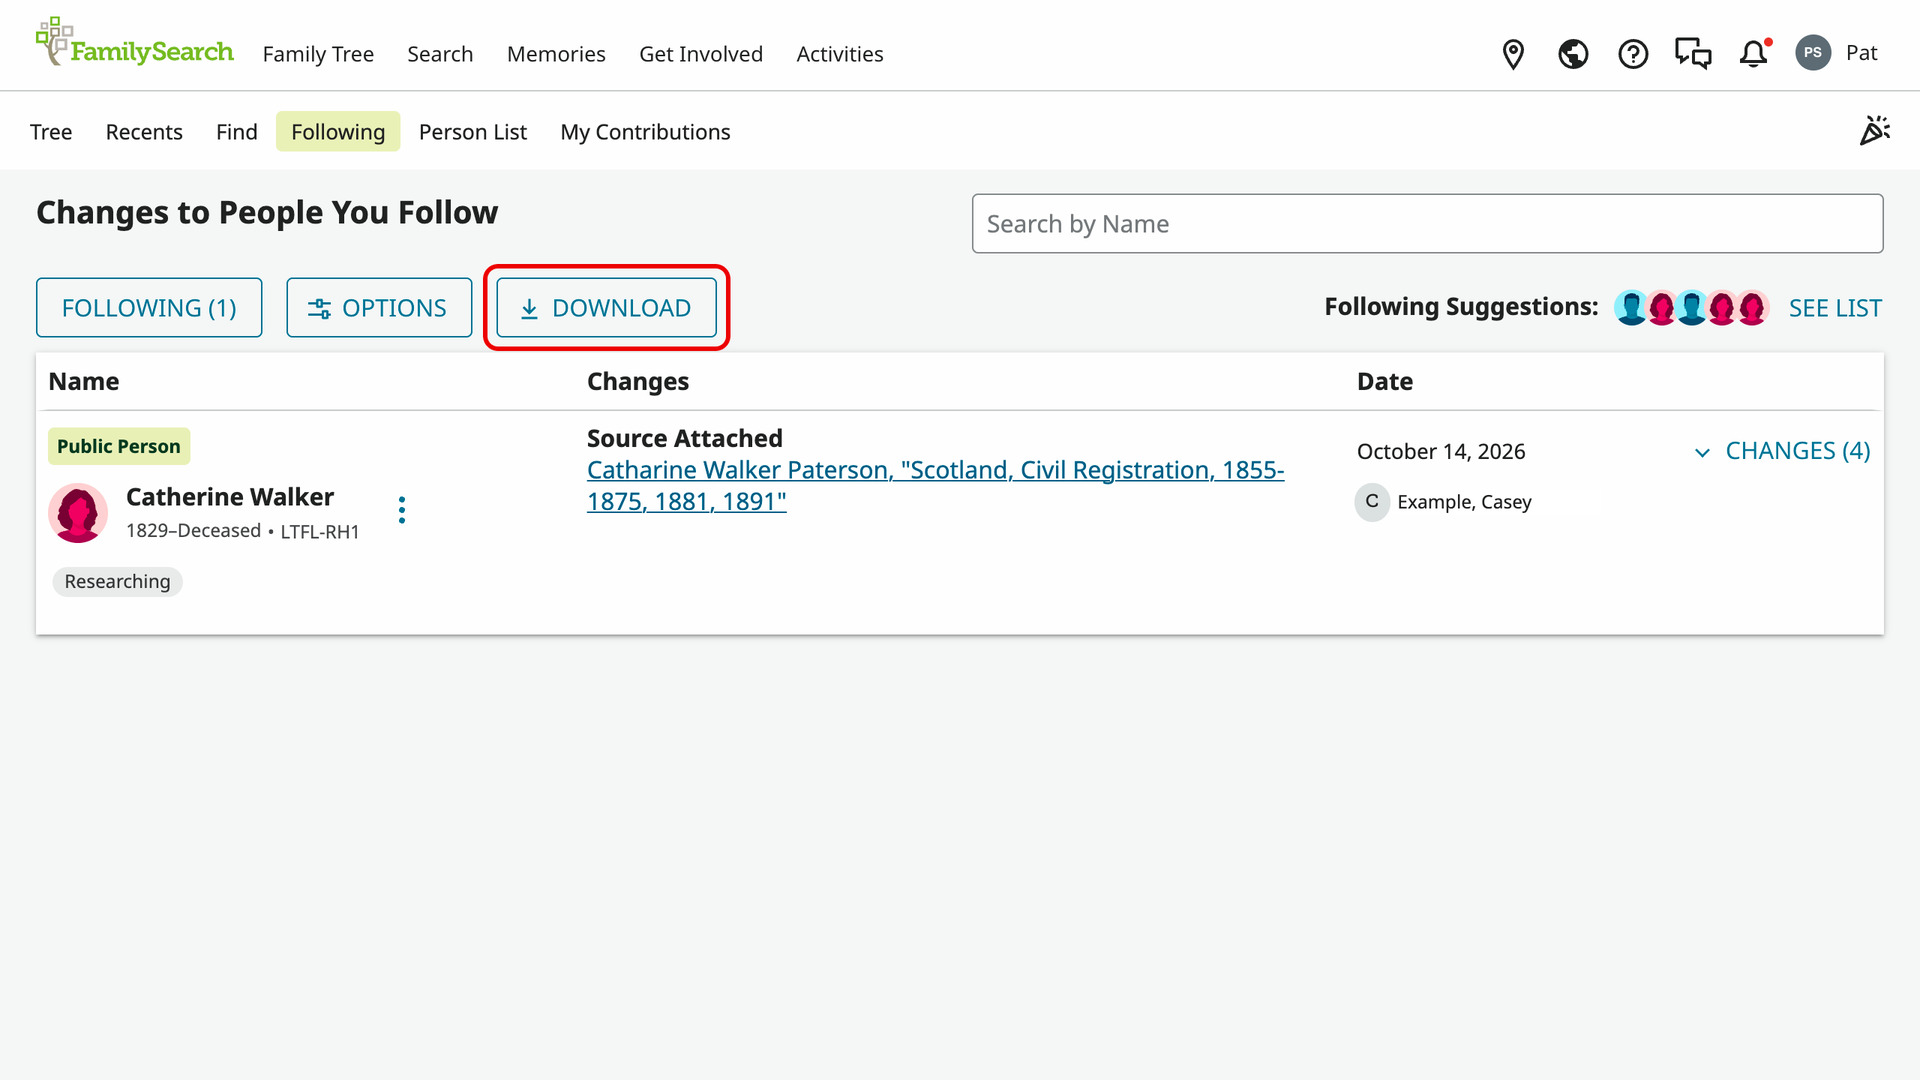Open the Memories menu
1920x1080 pixels.
[x=556, y=54]
